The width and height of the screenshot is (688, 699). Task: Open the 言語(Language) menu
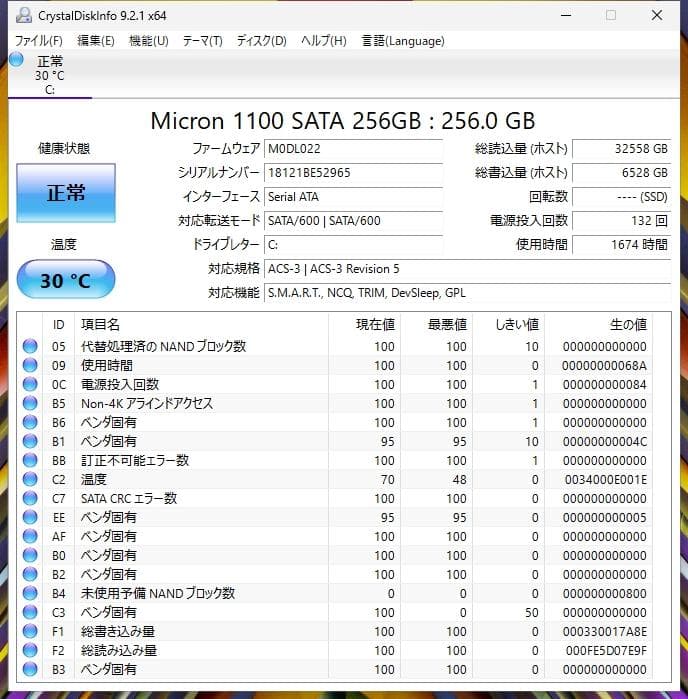coord(403,41)
